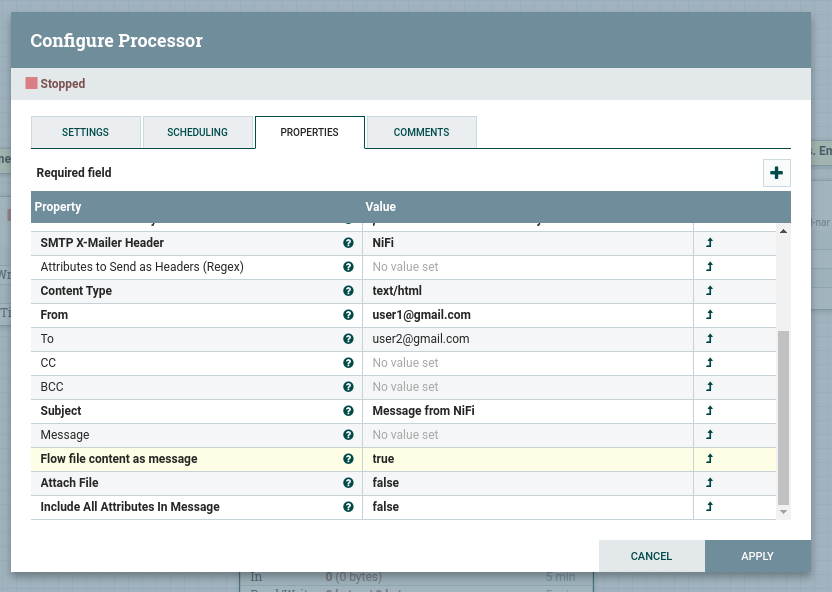The width and height of the screenshot is (832, 592).
Task: View help for SMTP X-Mailer Header property
Action: tap(348, 243)
